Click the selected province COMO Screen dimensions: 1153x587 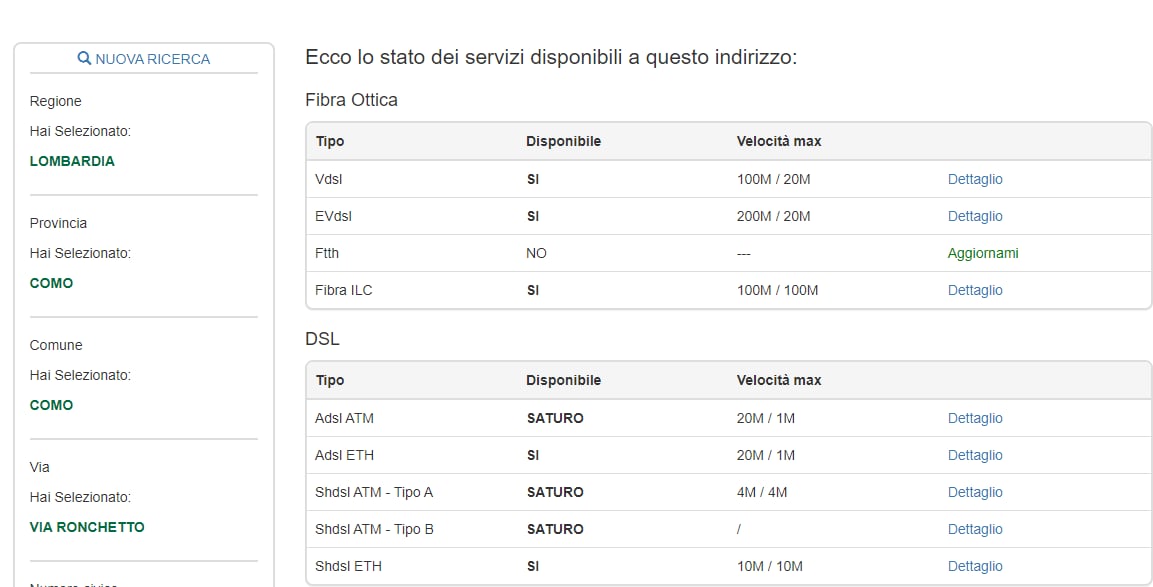51,283
